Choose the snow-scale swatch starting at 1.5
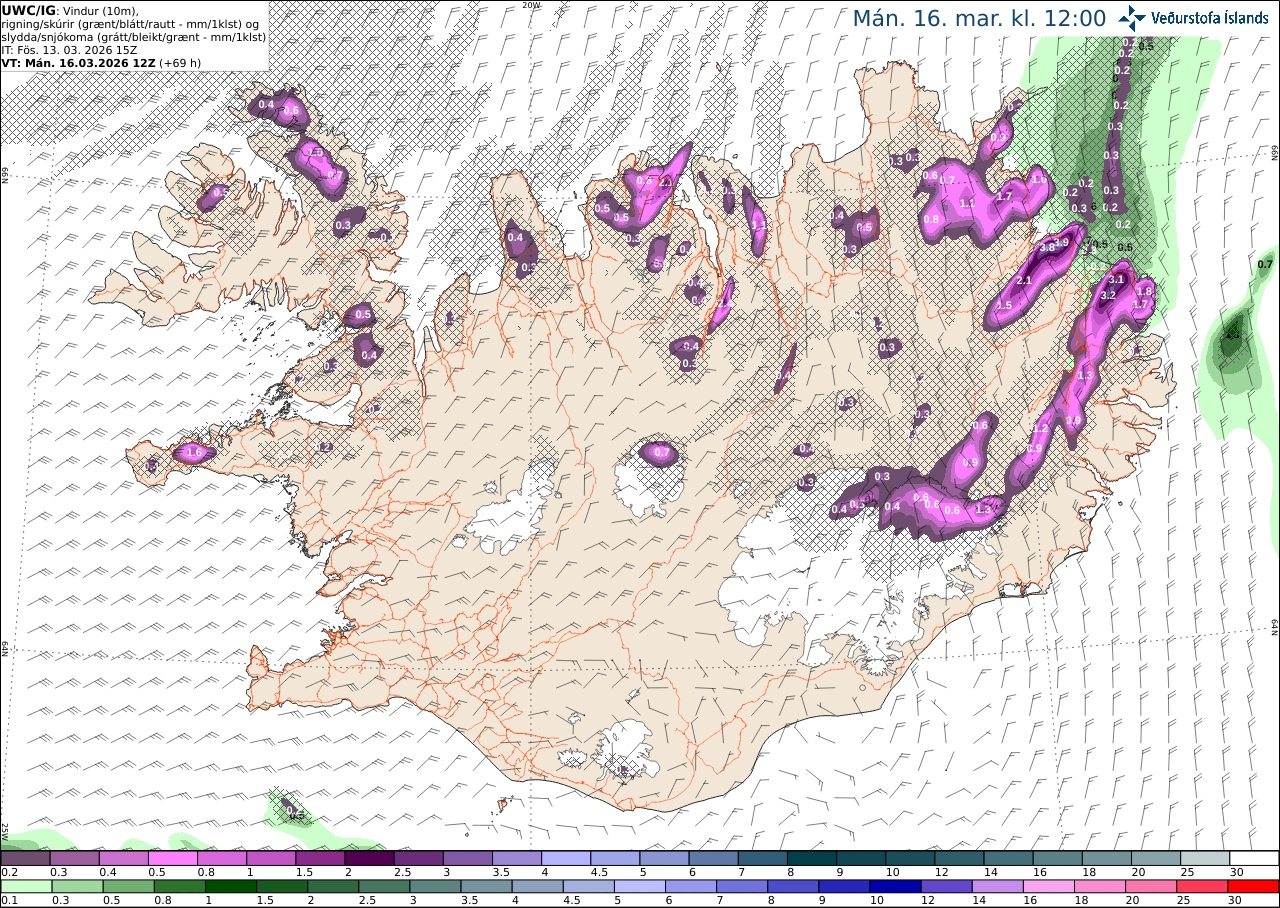The height and width of the screenshot is (908, 1280). tap(320, 858)
